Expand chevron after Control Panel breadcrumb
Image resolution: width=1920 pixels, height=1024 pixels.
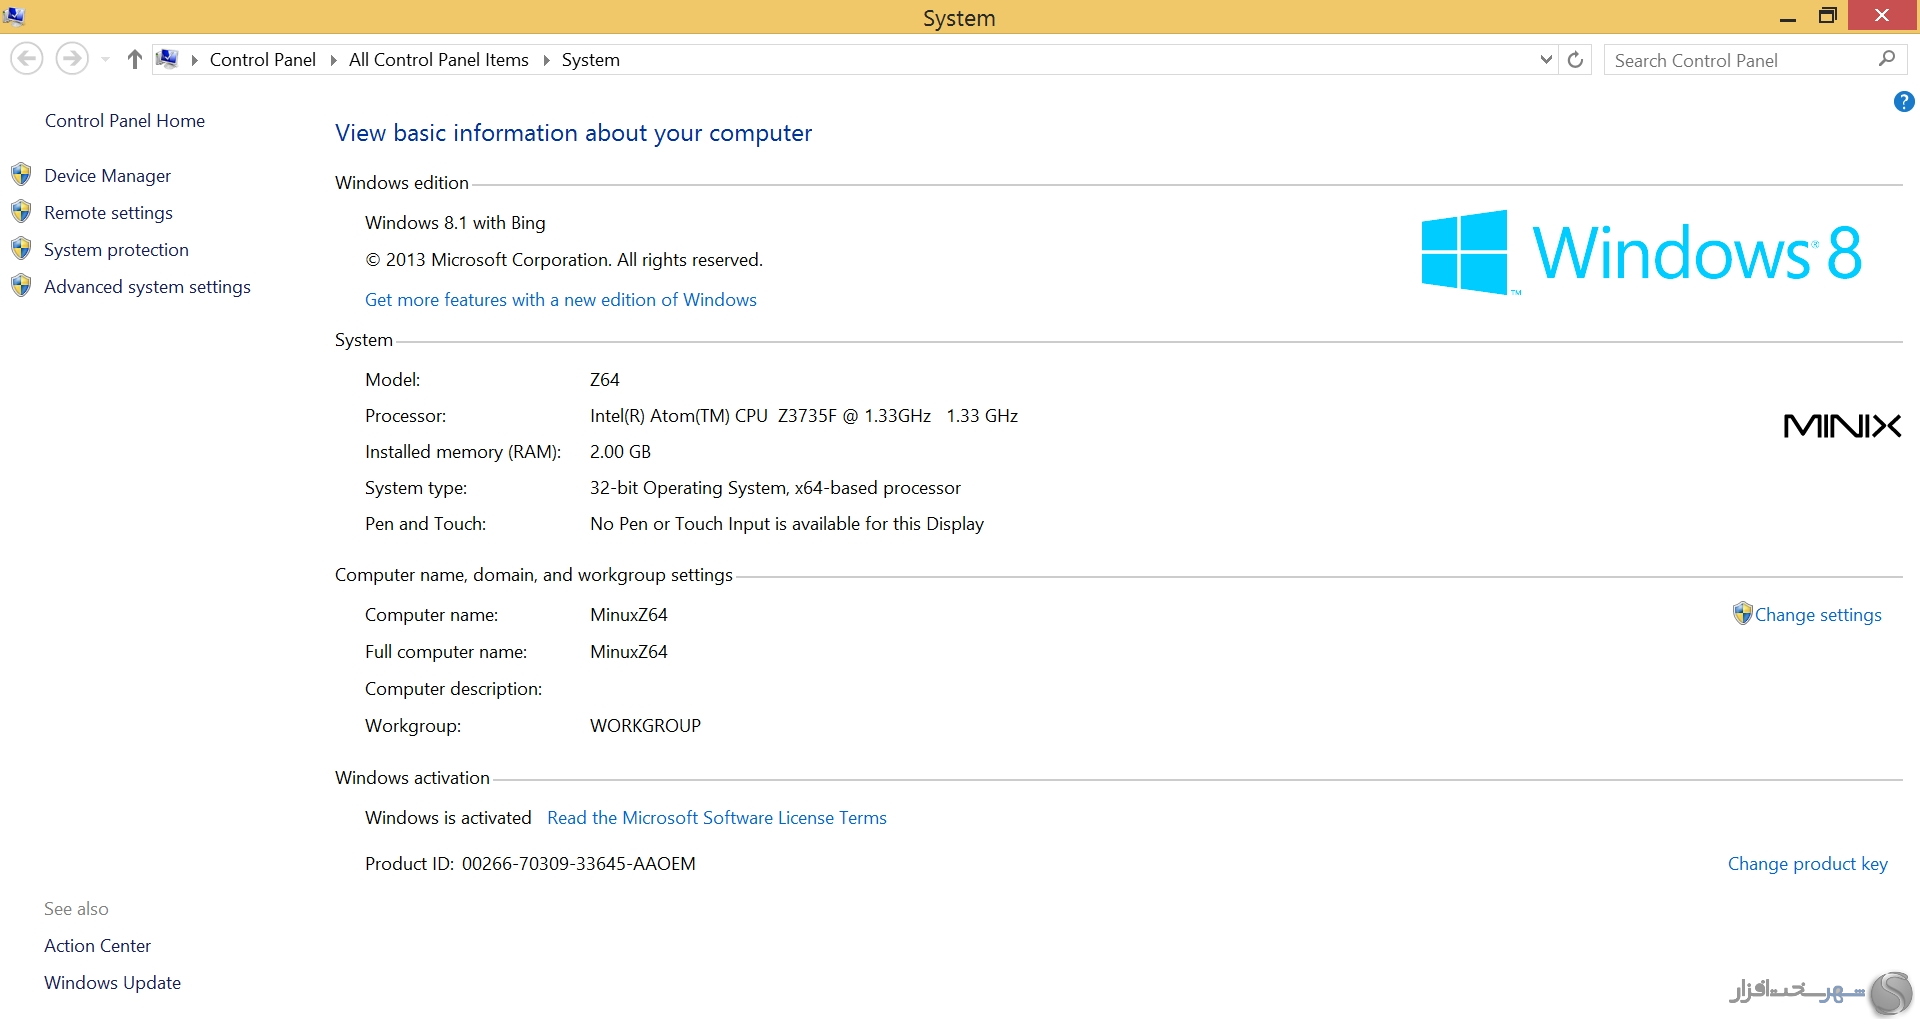click(333, 60)
